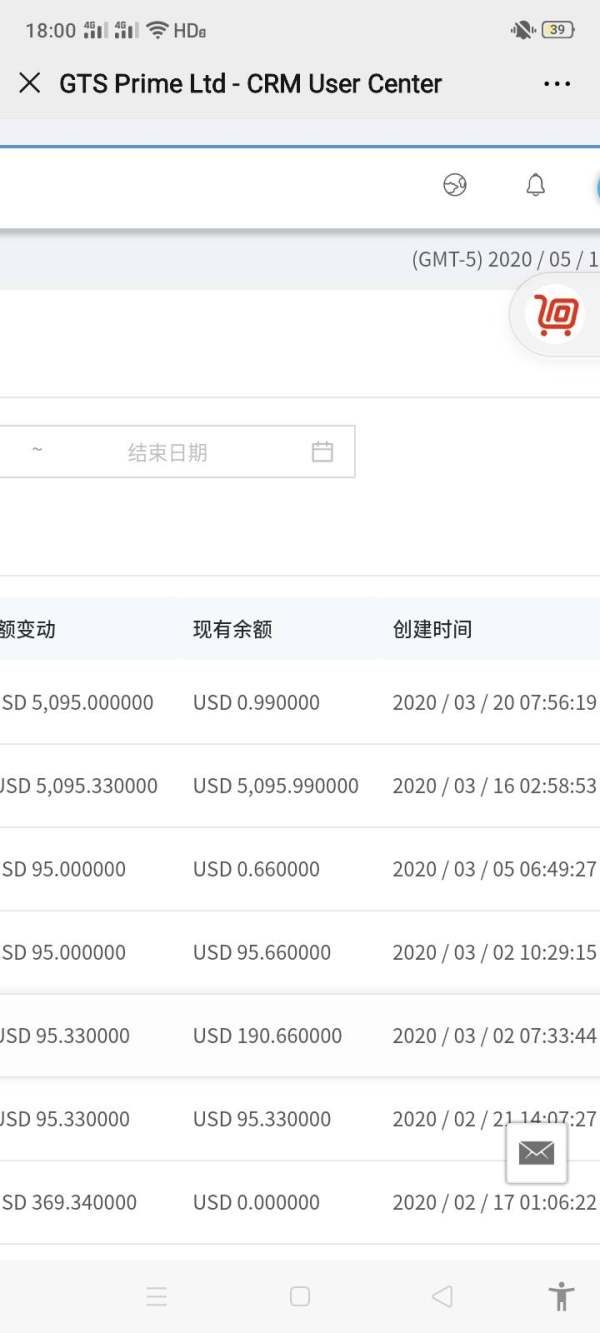Select balance USD 95.660000 cell

[262, 953]
